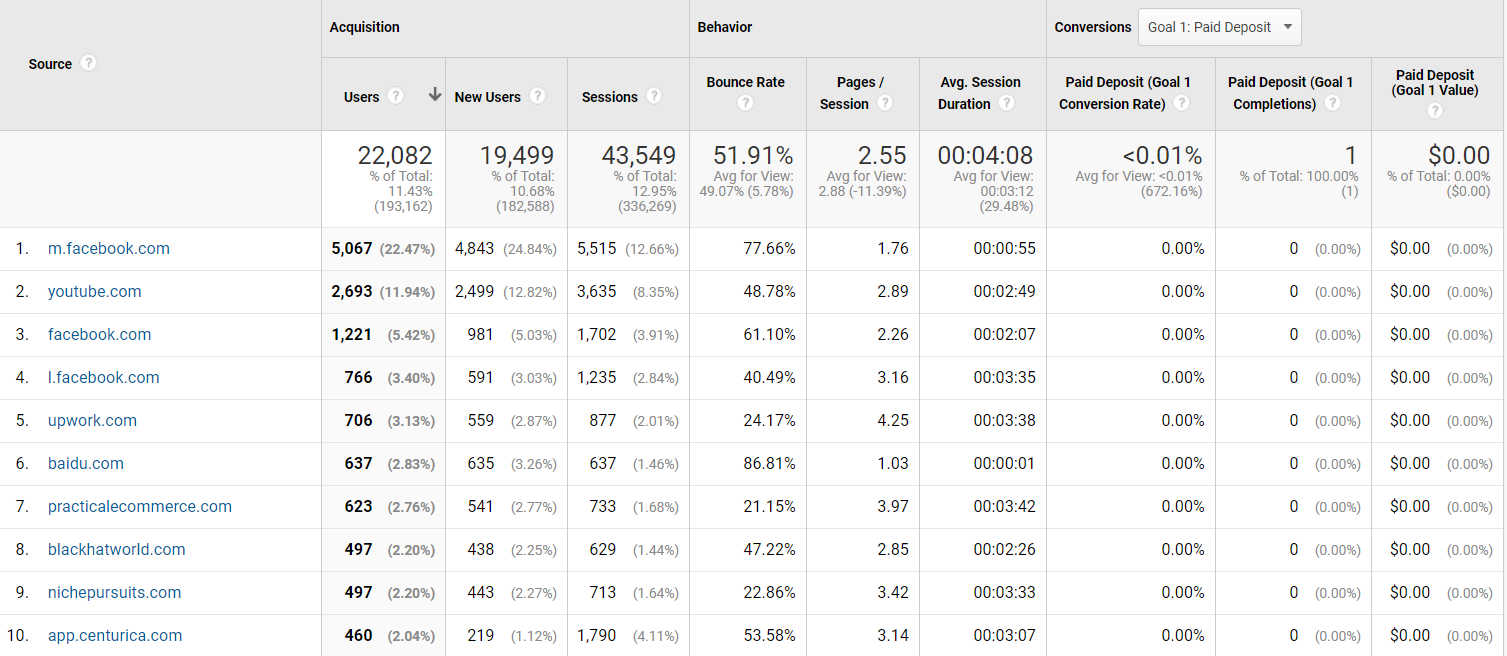The height and width of the screenshot is (656, 1507).
Task: Sort by Avg. Session Duration header
Action: pos(979,93)
